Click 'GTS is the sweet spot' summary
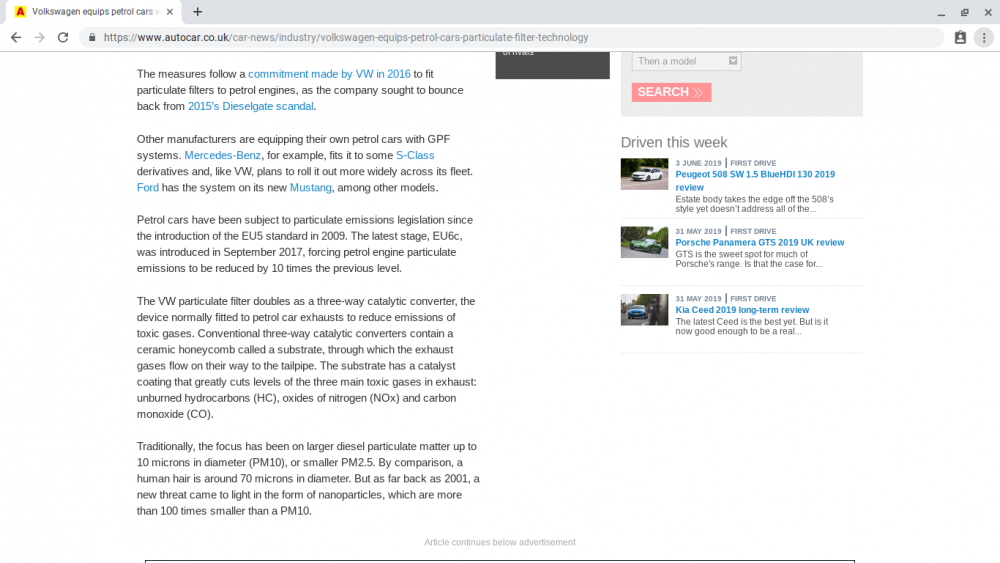Screen dimensions: 1000x563 (749, 259)
